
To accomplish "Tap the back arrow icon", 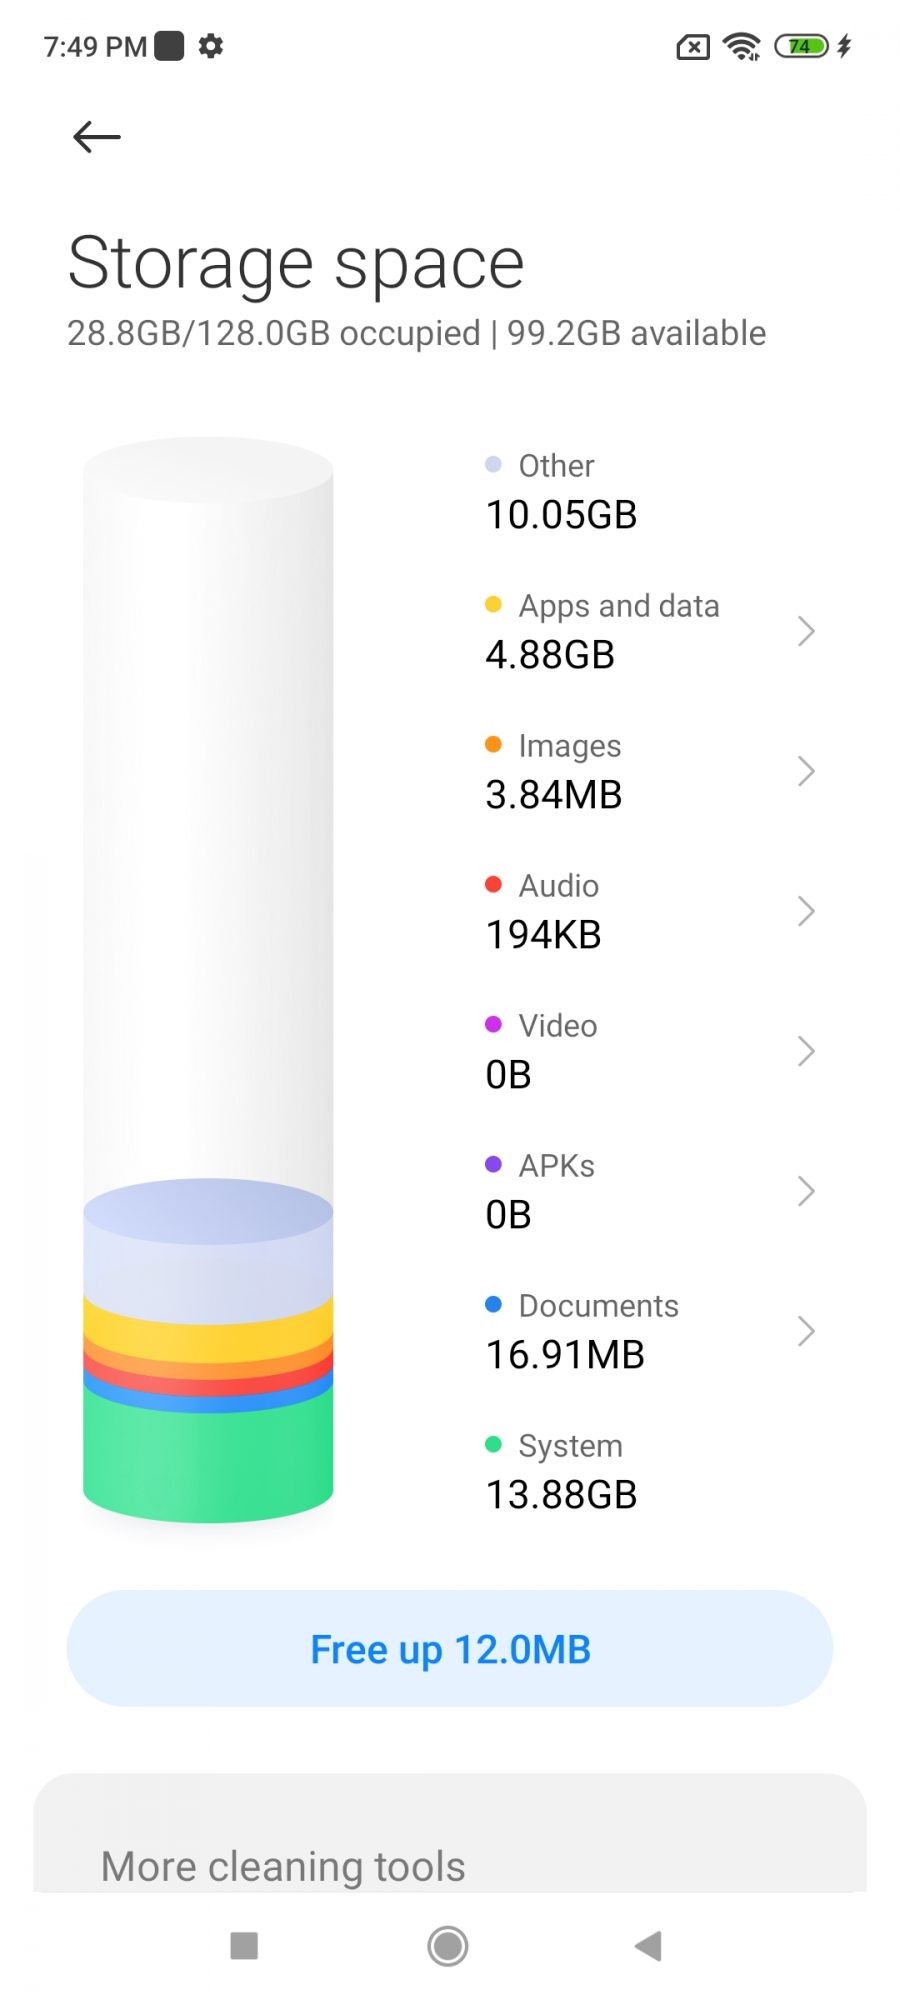I will pos(97,137).
